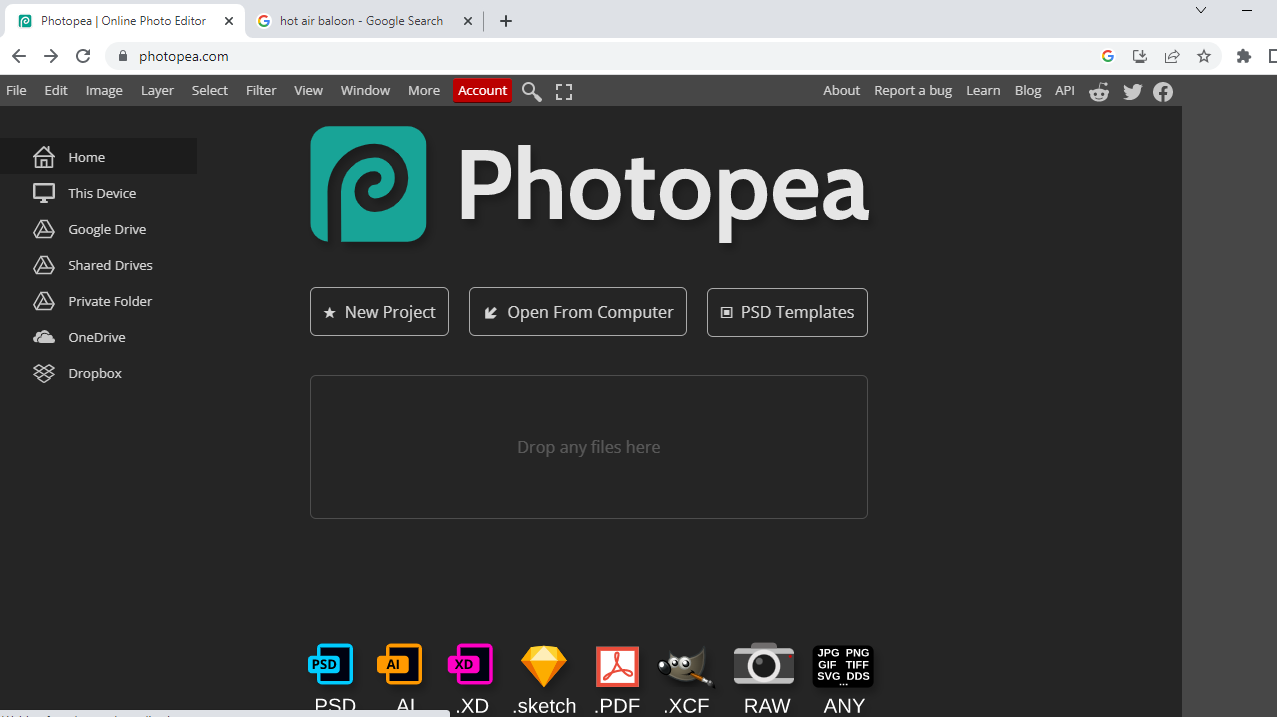
Task: Open Chrome tab search dropdown arrow
Action: [1201, 10]
